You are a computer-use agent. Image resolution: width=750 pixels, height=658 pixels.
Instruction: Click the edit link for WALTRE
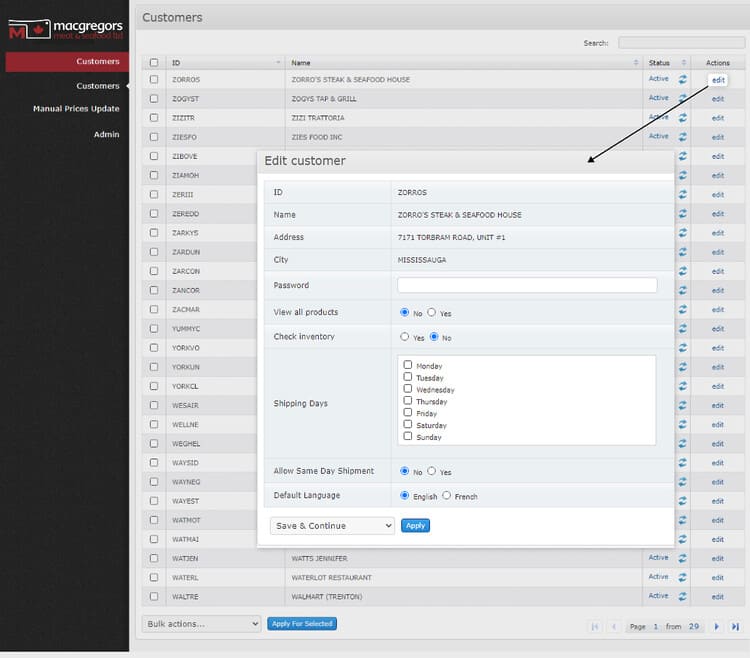717,597
